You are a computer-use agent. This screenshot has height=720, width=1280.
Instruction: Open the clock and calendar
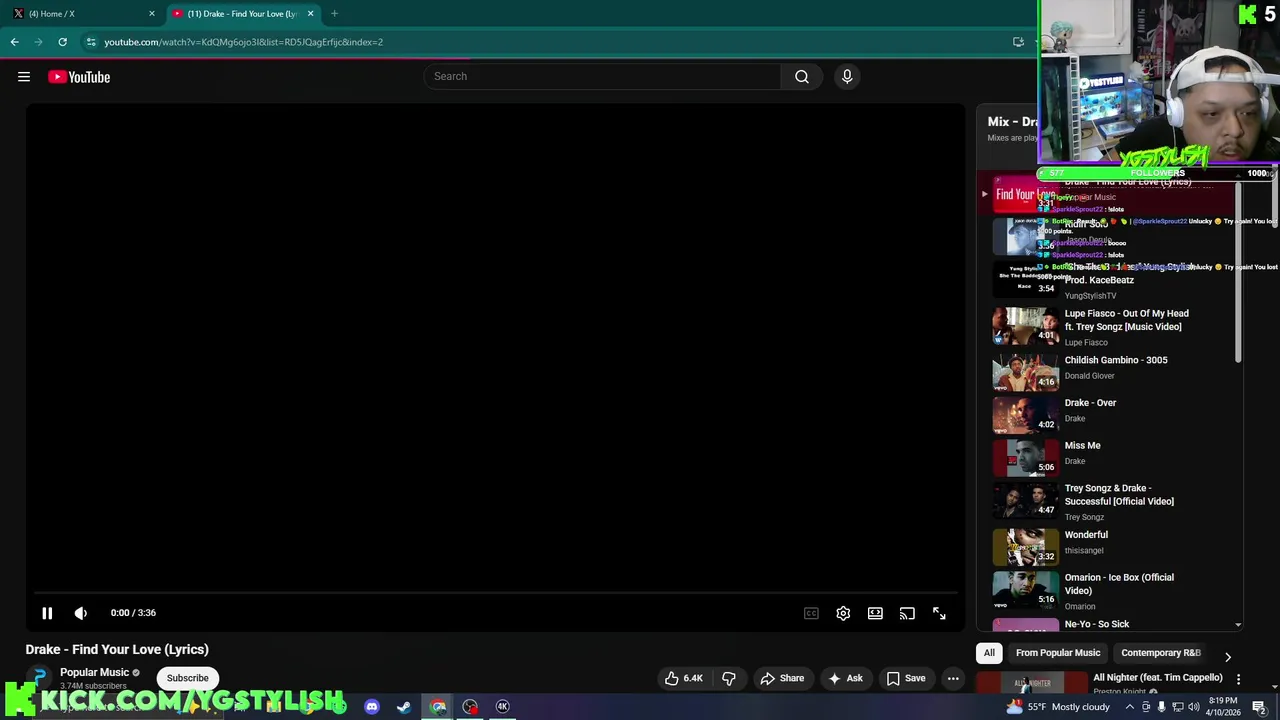click(1224, 707)
